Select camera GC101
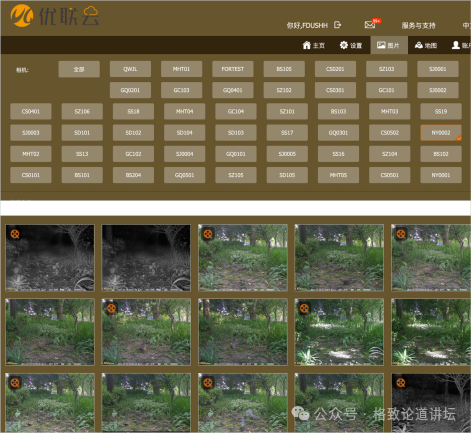This screenshot has height=433, width=471. [386, 90]
